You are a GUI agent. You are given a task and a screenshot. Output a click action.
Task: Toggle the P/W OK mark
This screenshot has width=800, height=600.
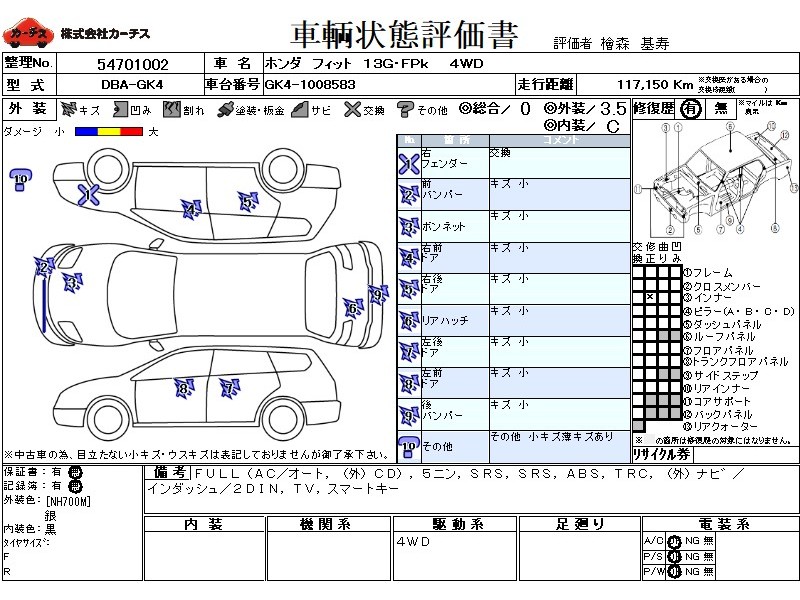tap(674, 572)
